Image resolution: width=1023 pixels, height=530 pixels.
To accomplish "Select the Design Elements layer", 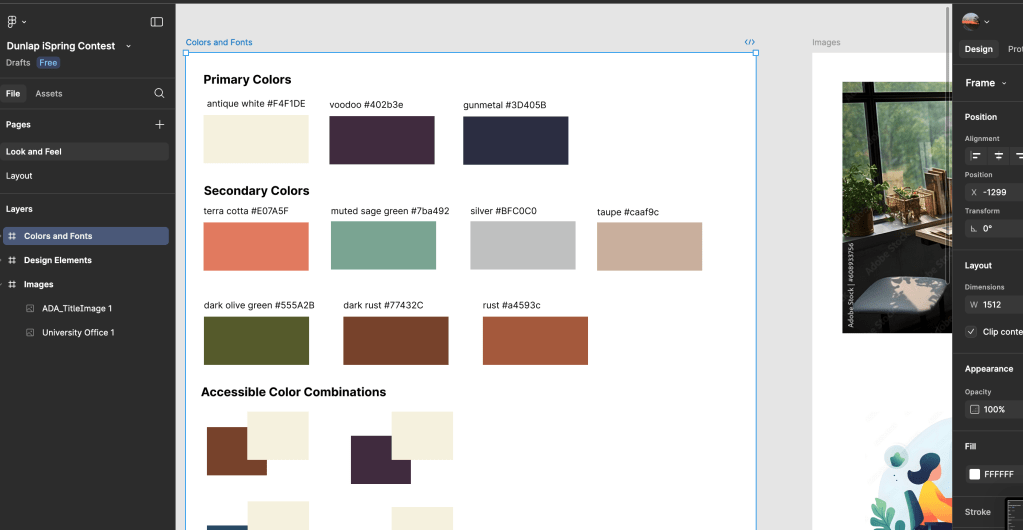I will coord(58,260).
